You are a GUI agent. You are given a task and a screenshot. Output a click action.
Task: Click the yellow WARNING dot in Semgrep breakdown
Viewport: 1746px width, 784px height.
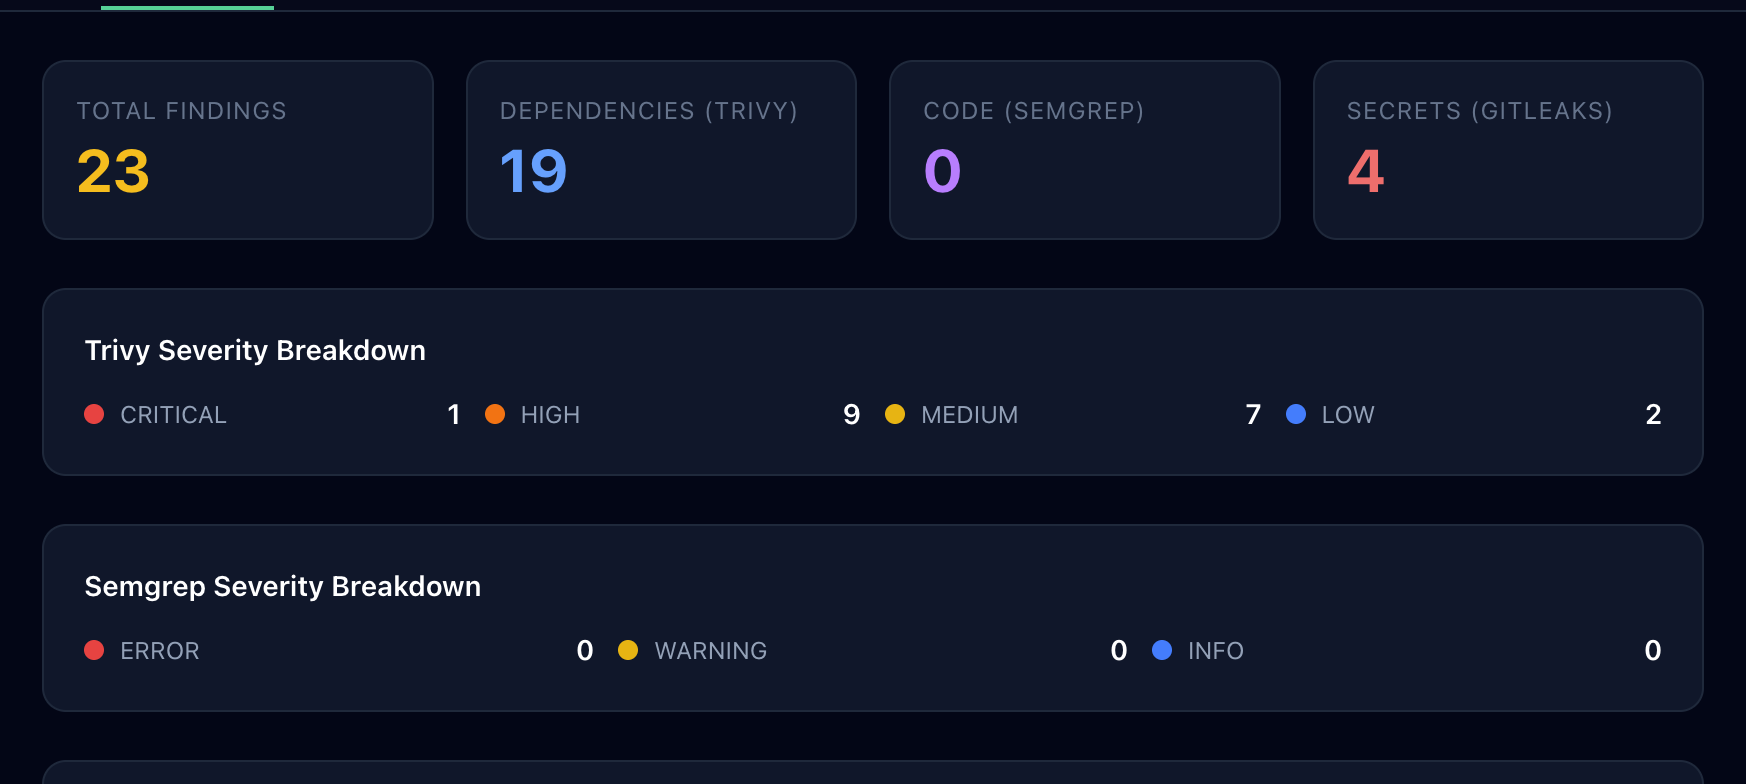(x=628, y=650)
